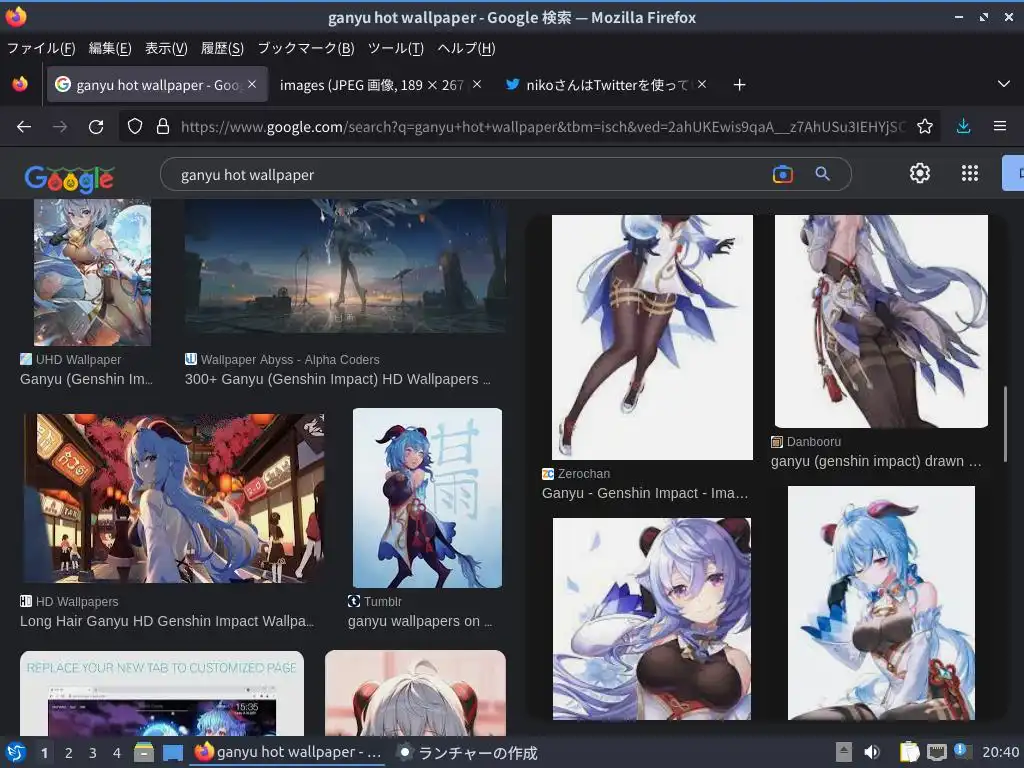The height and width of the screenshot is (768, 1024).
Task: Click the Long Hair Ganyu HD link
Action: (x=167, y=622)
